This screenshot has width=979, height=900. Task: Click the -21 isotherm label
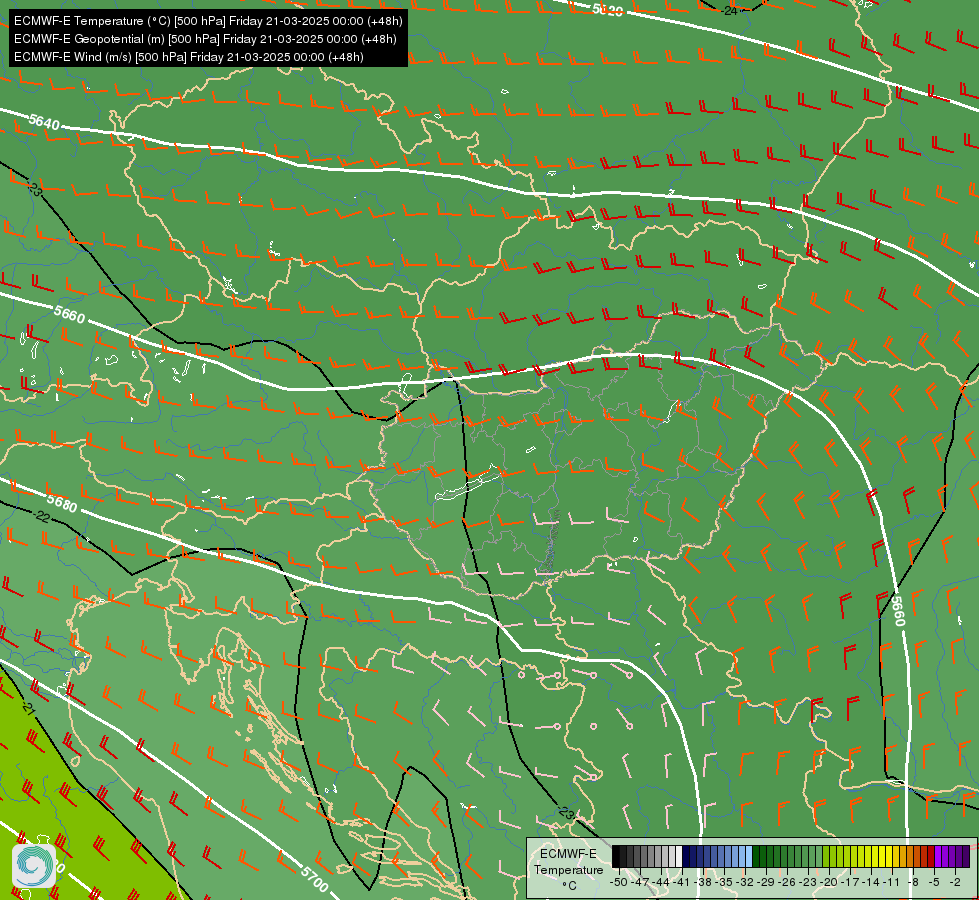coord(28,708)
